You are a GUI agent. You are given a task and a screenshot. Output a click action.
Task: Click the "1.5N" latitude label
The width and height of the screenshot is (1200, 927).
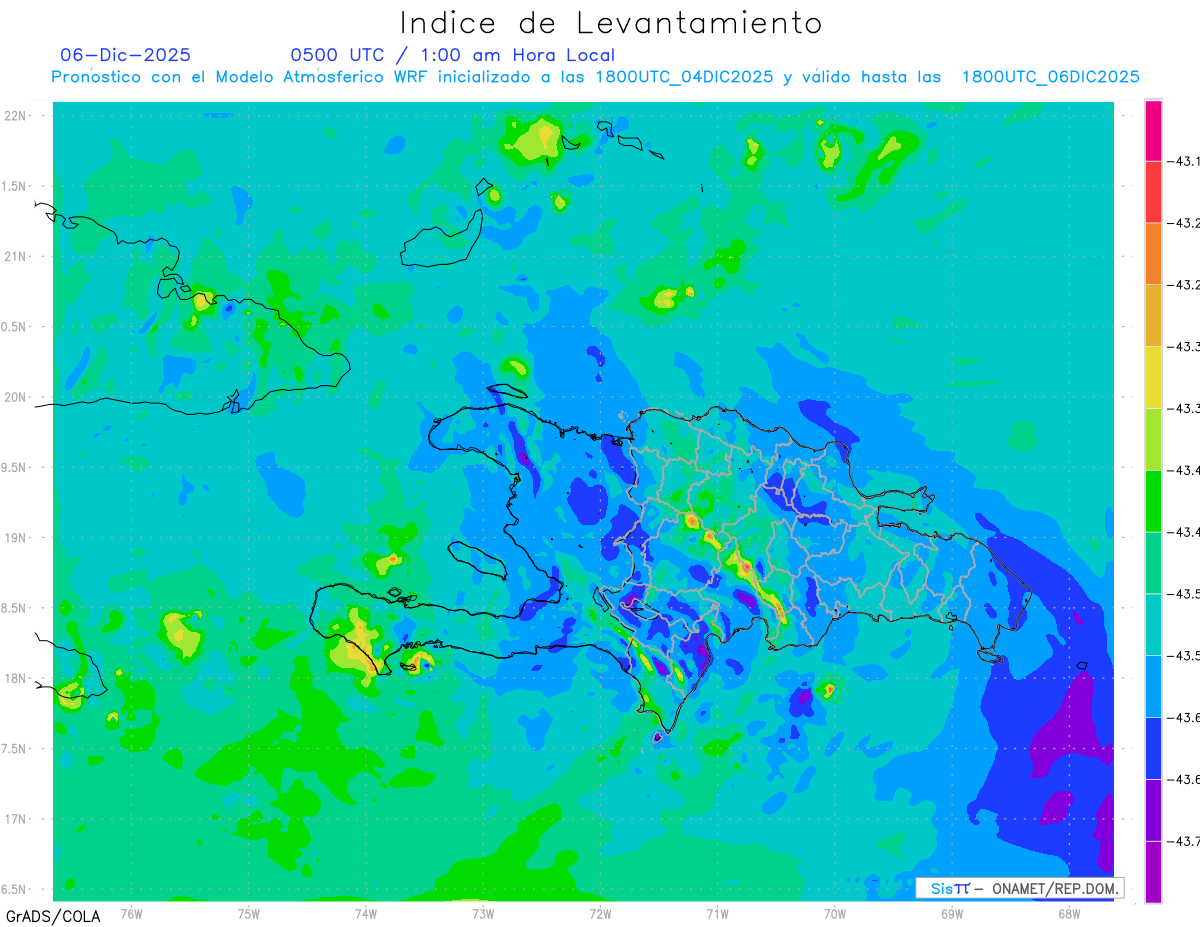(x=15, y=186)
